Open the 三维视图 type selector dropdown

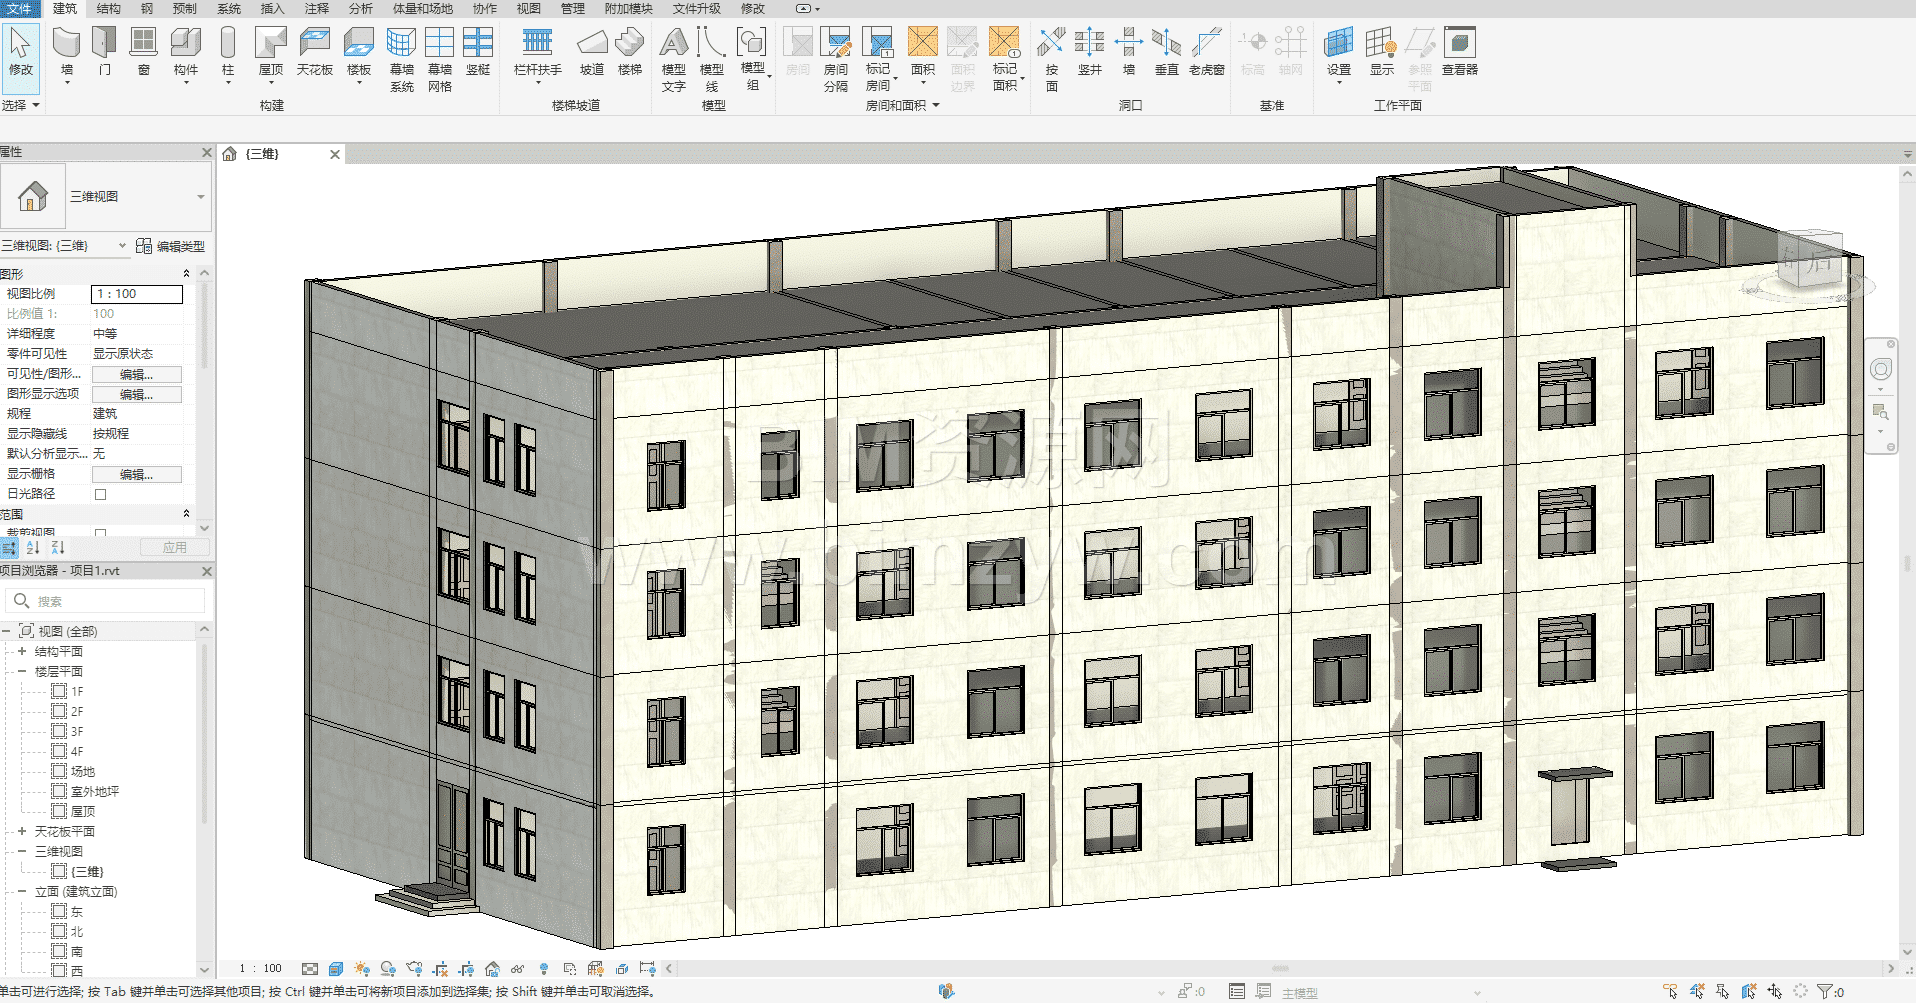tap(200, 197)
